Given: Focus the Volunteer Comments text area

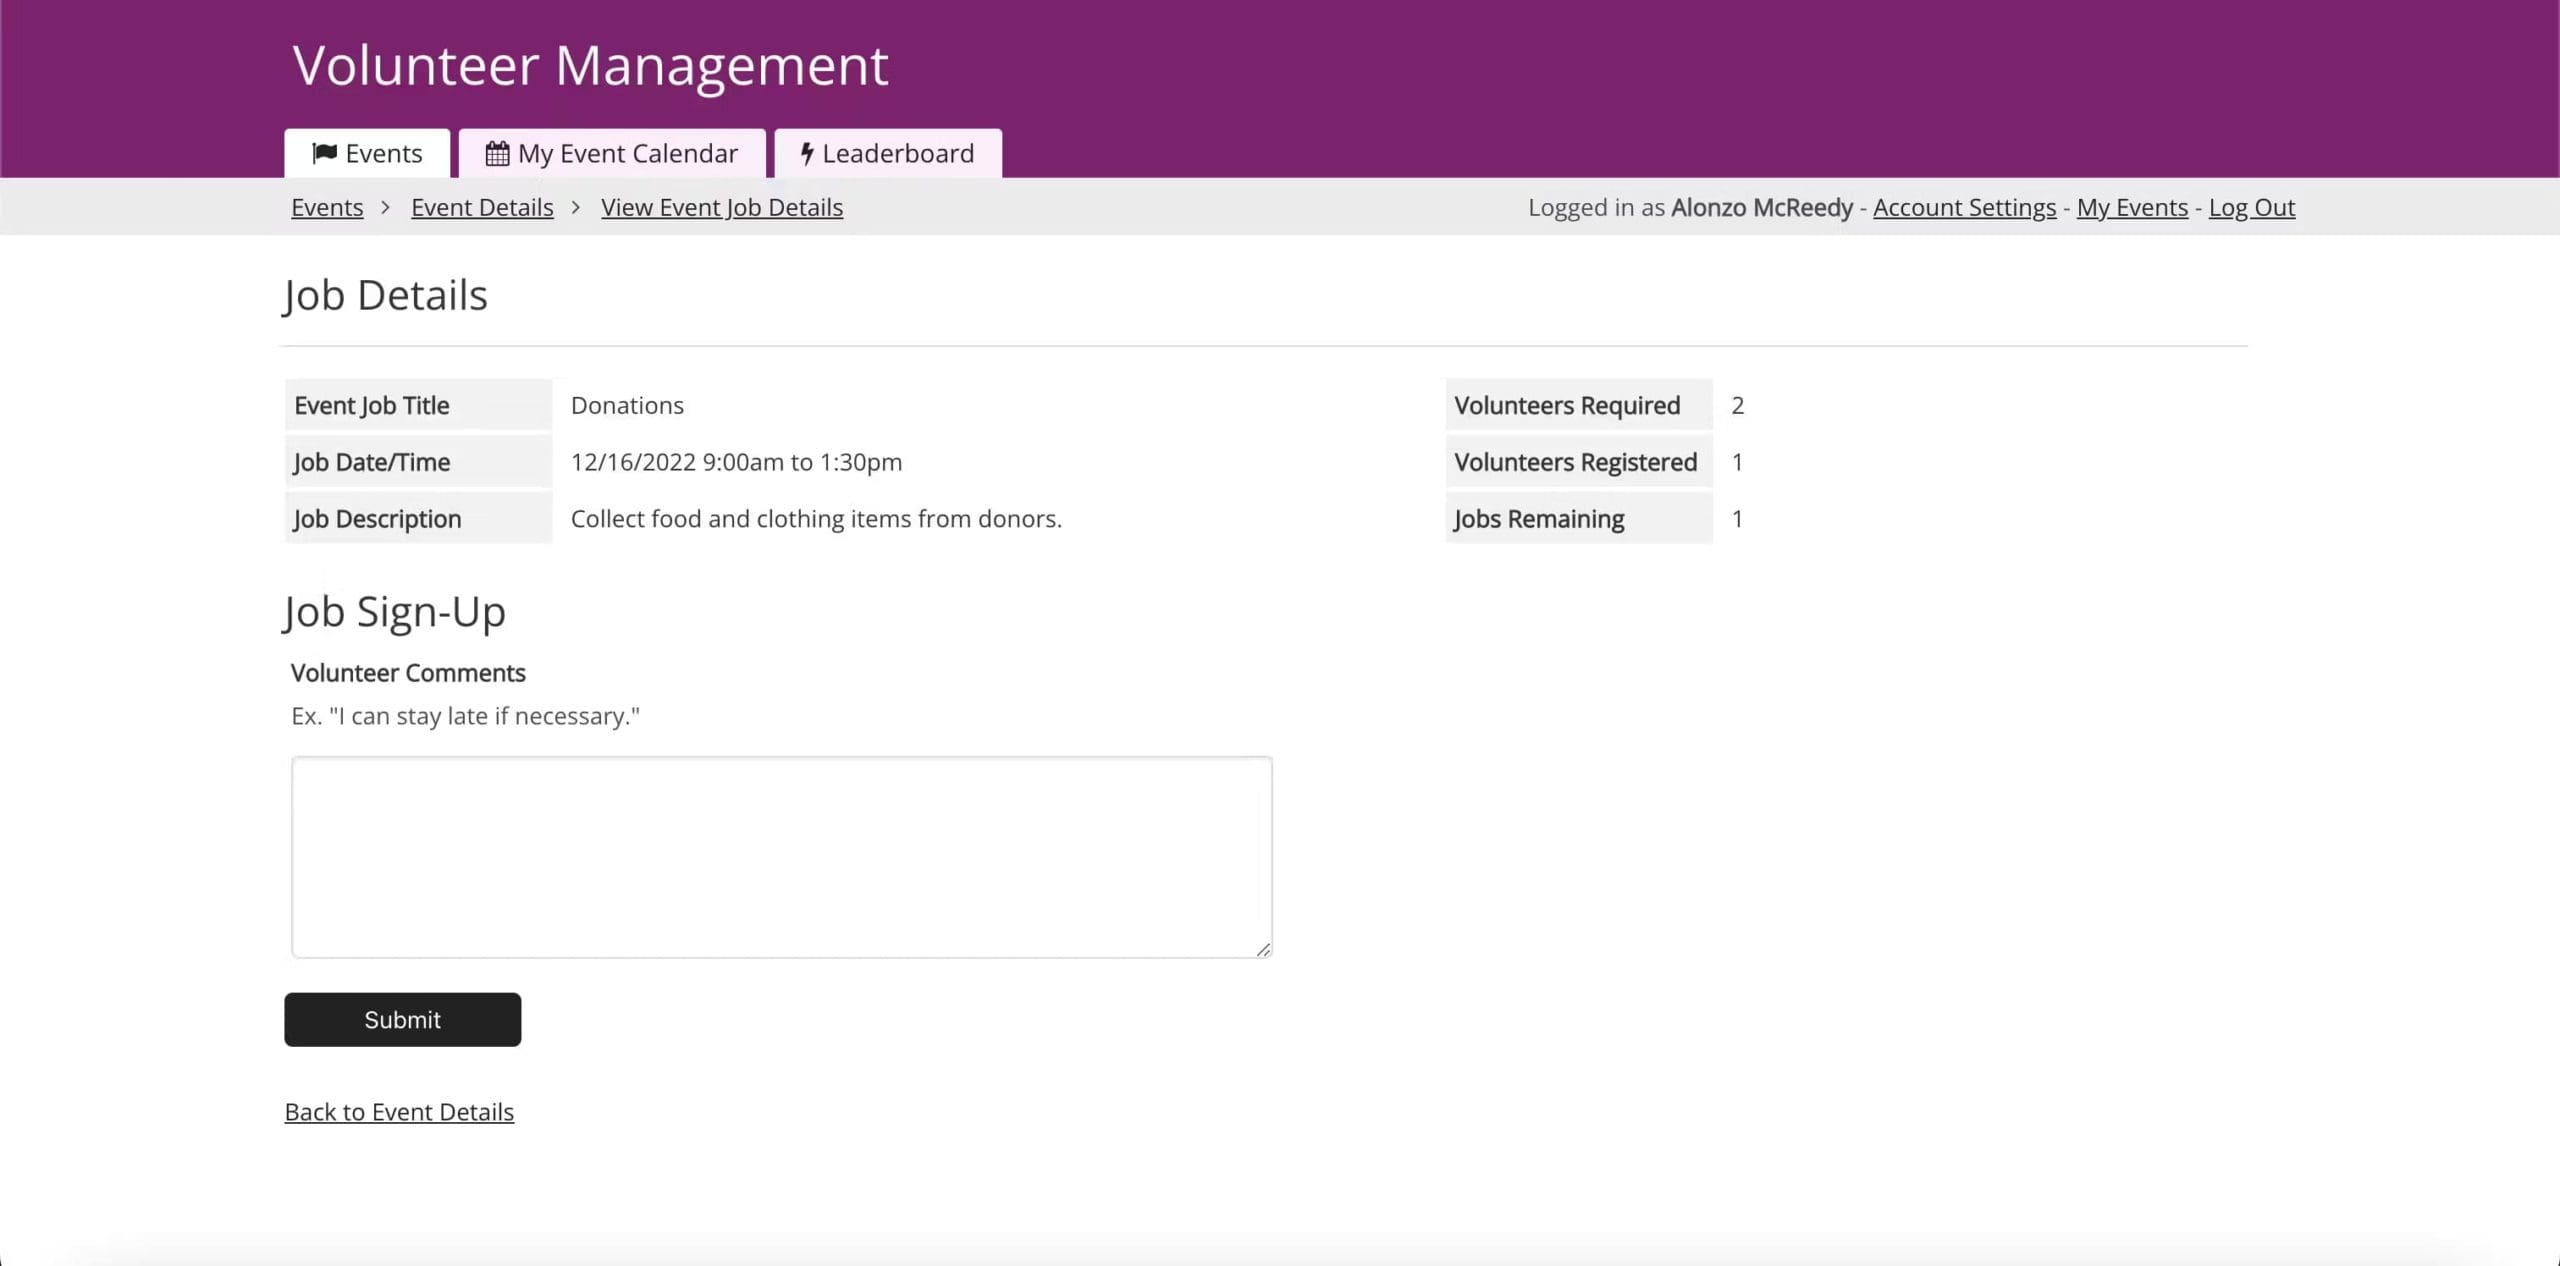Looking at the screenshot, I should tap(781, 856).
